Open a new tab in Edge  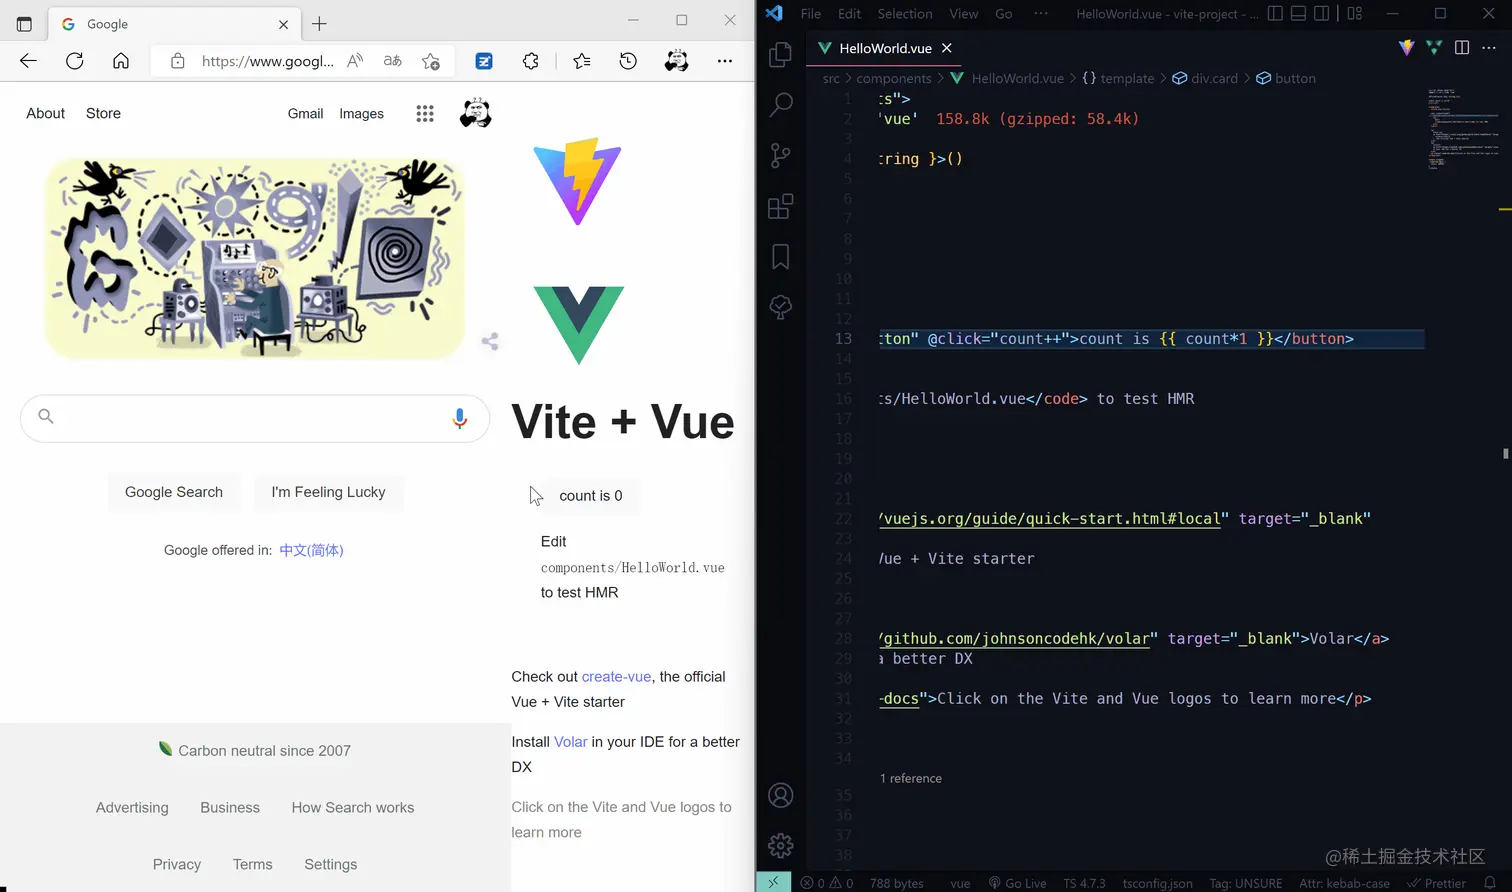click(319, 24)
